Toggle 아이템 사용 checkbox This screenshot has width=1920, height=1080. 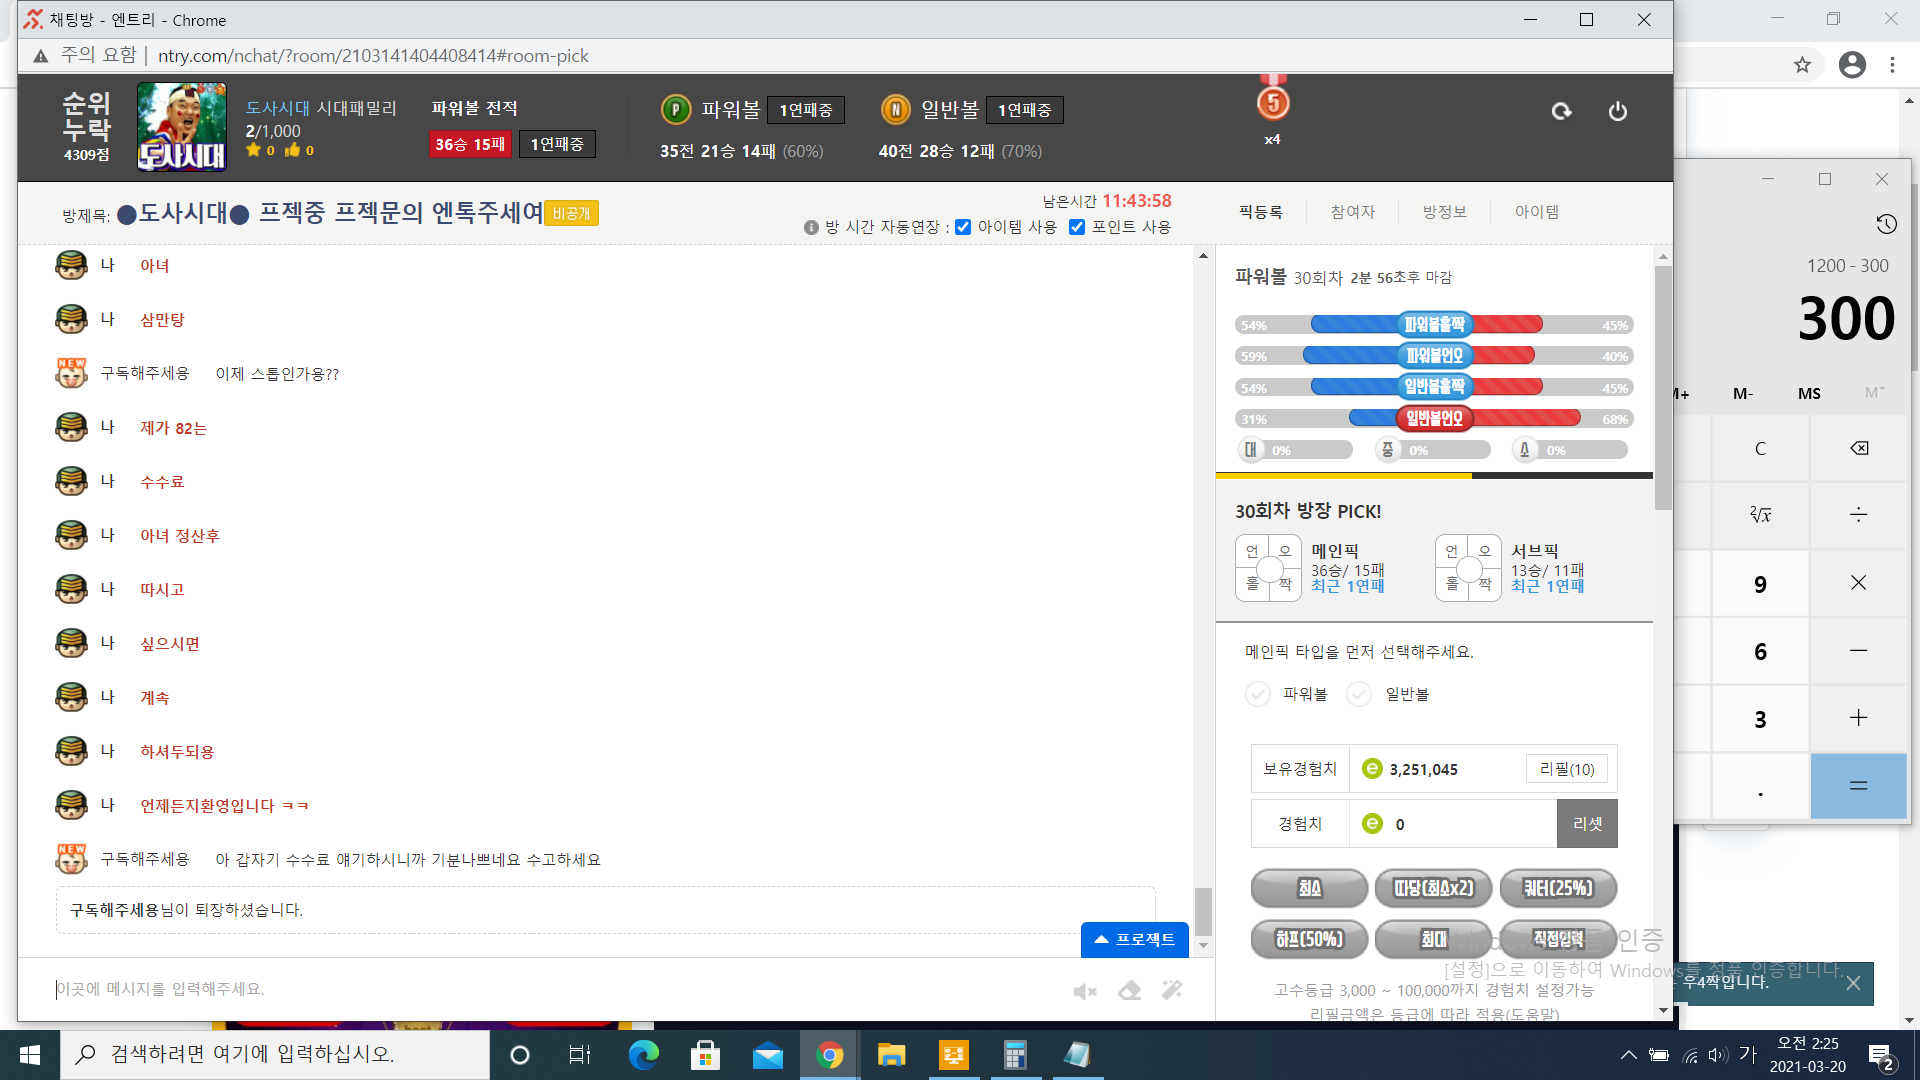(x=963, y=227)
